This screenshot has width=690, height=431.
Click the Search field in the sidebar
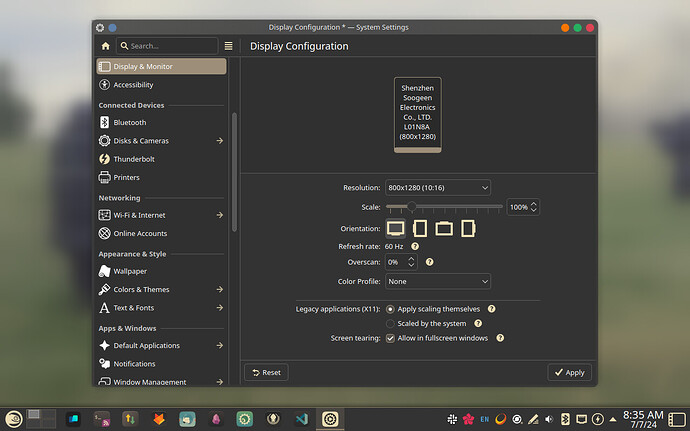click(166, 46)
